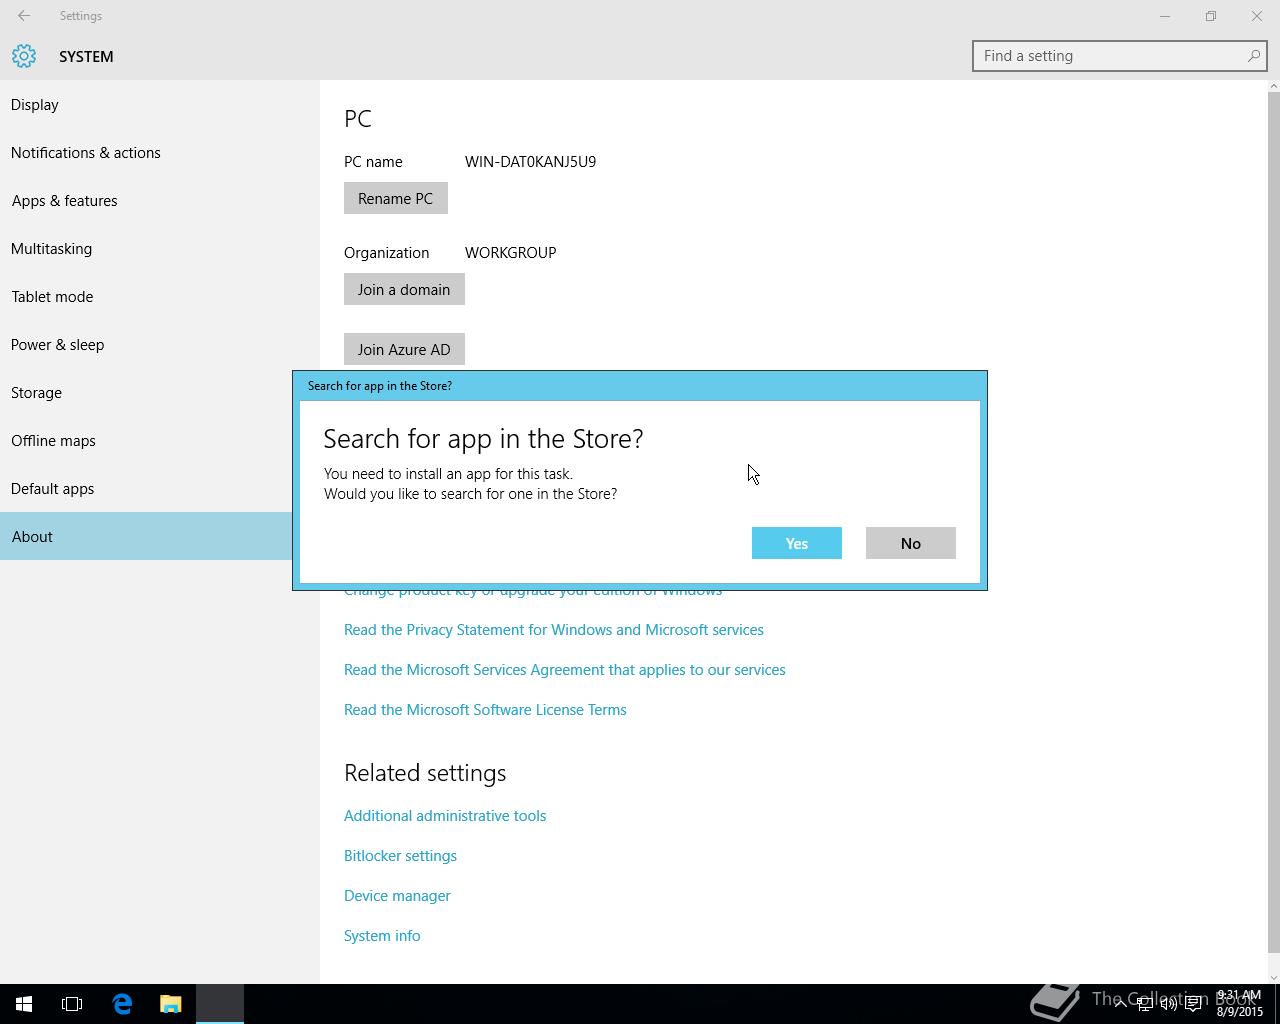The height and width of the screenshot is (1024, 1280).
Task: Choose No in the Store dialog
Action: pos(911,543)
